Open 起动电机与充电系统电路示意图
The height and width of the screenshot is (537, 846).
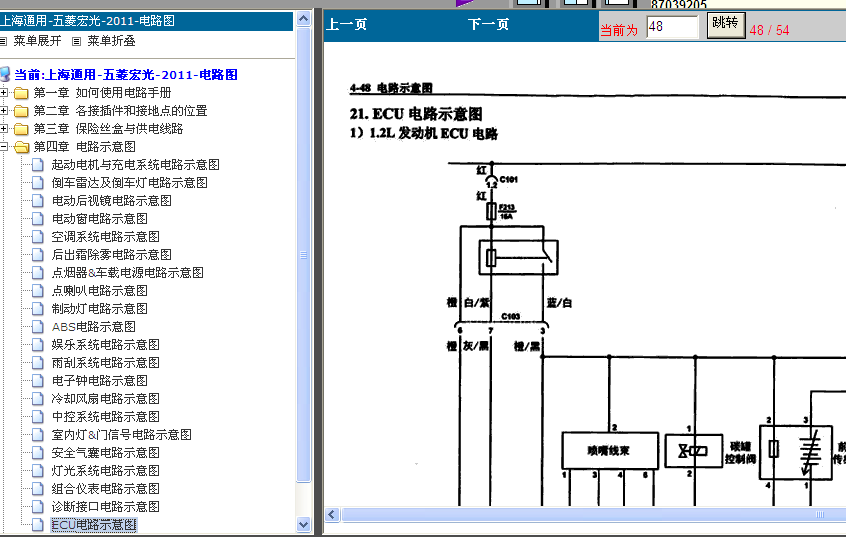click(x=135, y=165)
